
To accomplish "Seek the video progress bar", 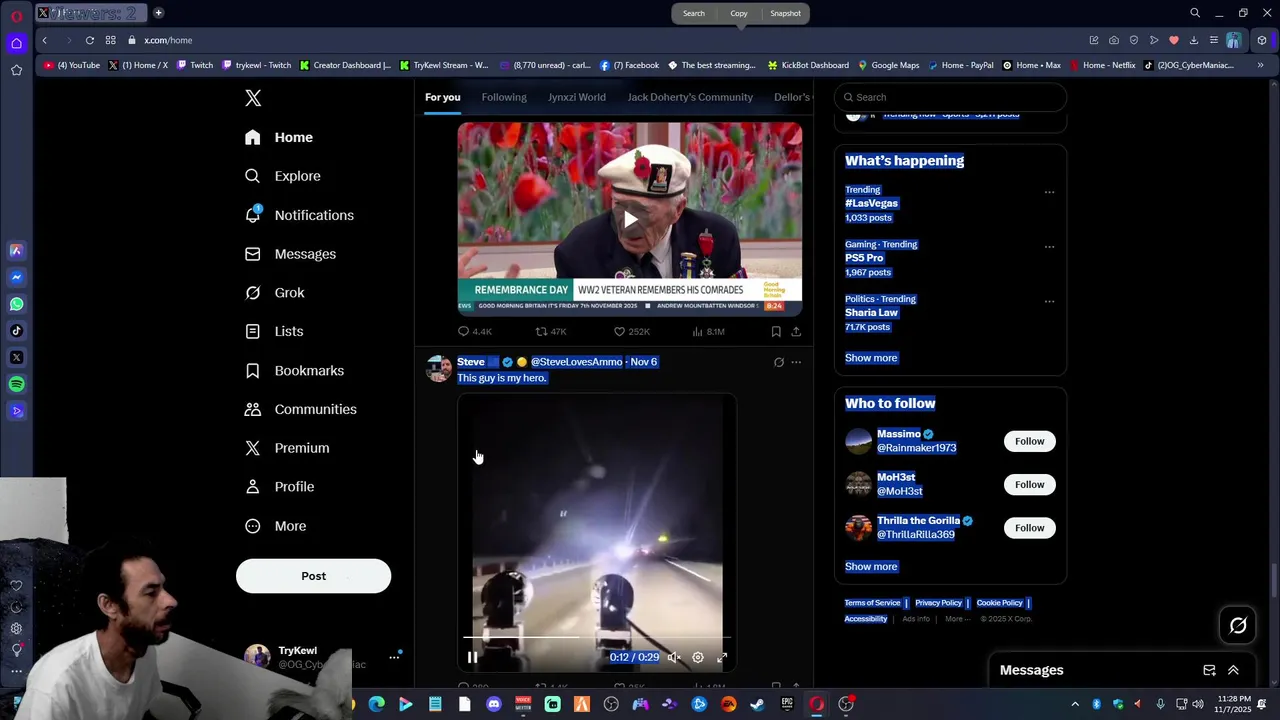I will click(x=597, y=637).
